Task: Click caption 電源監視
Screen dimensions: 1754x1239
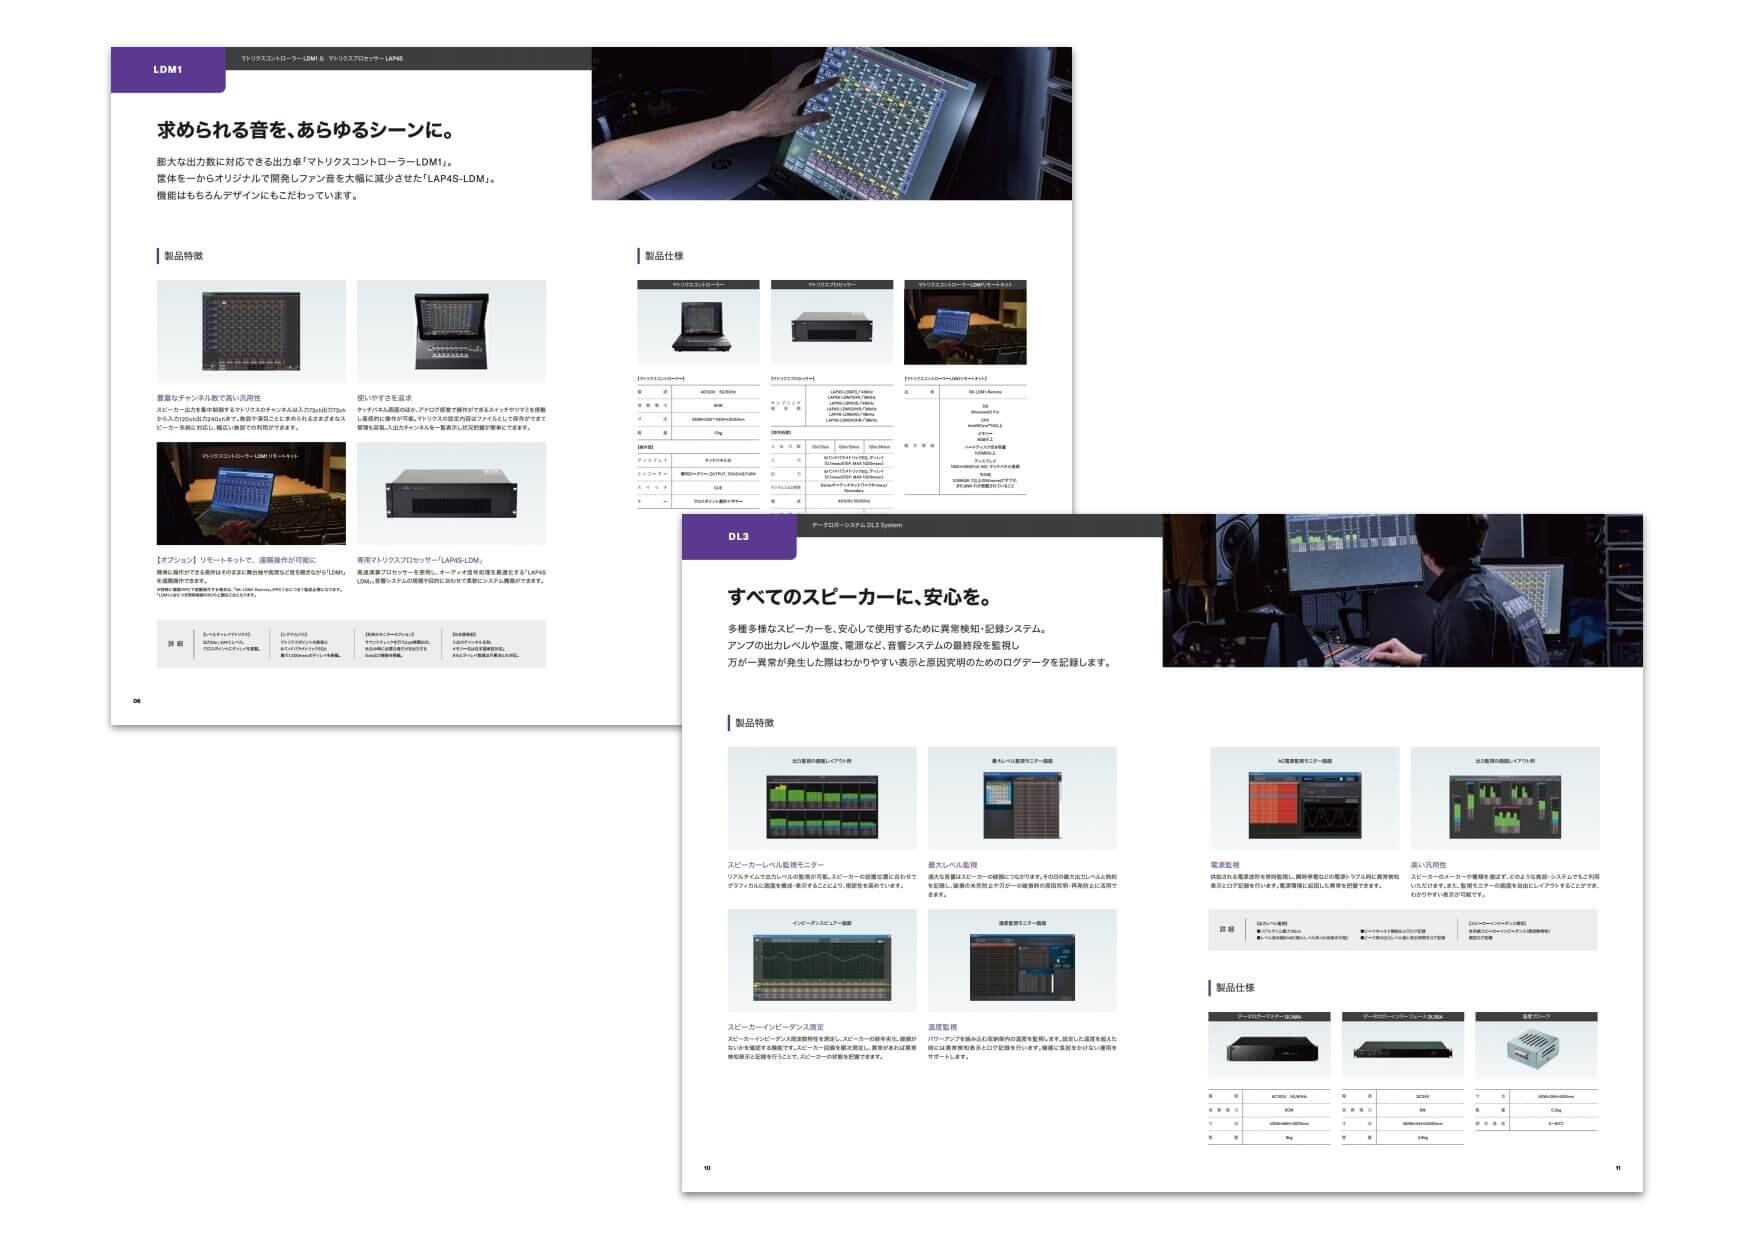Action: pyautogui.click(x=1225, y=865)
